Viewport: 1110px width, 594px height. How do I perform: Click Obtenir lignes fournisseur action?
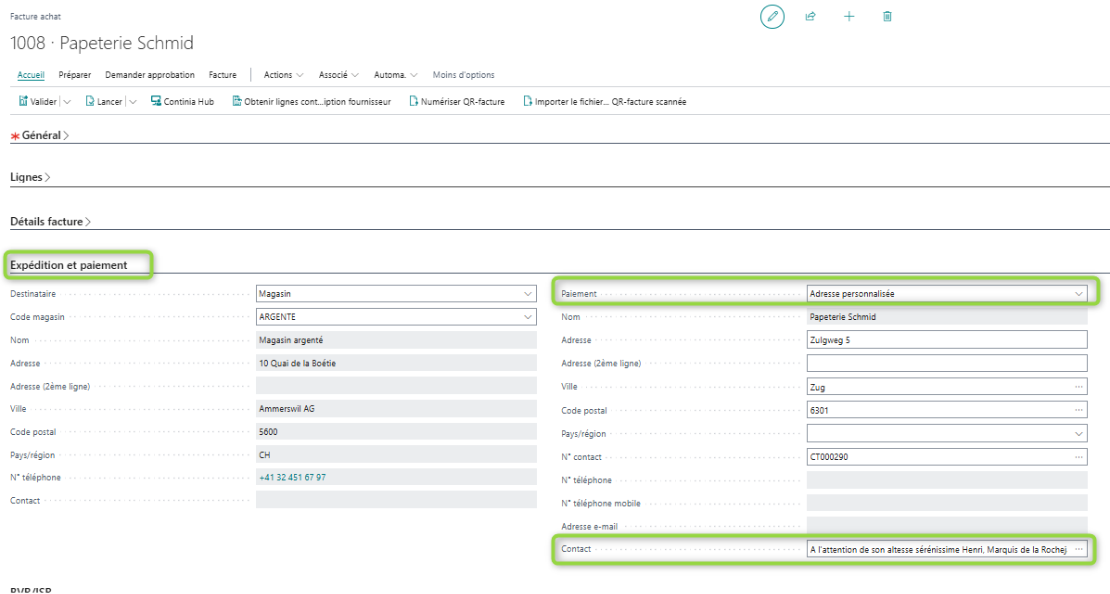(311, 102)
